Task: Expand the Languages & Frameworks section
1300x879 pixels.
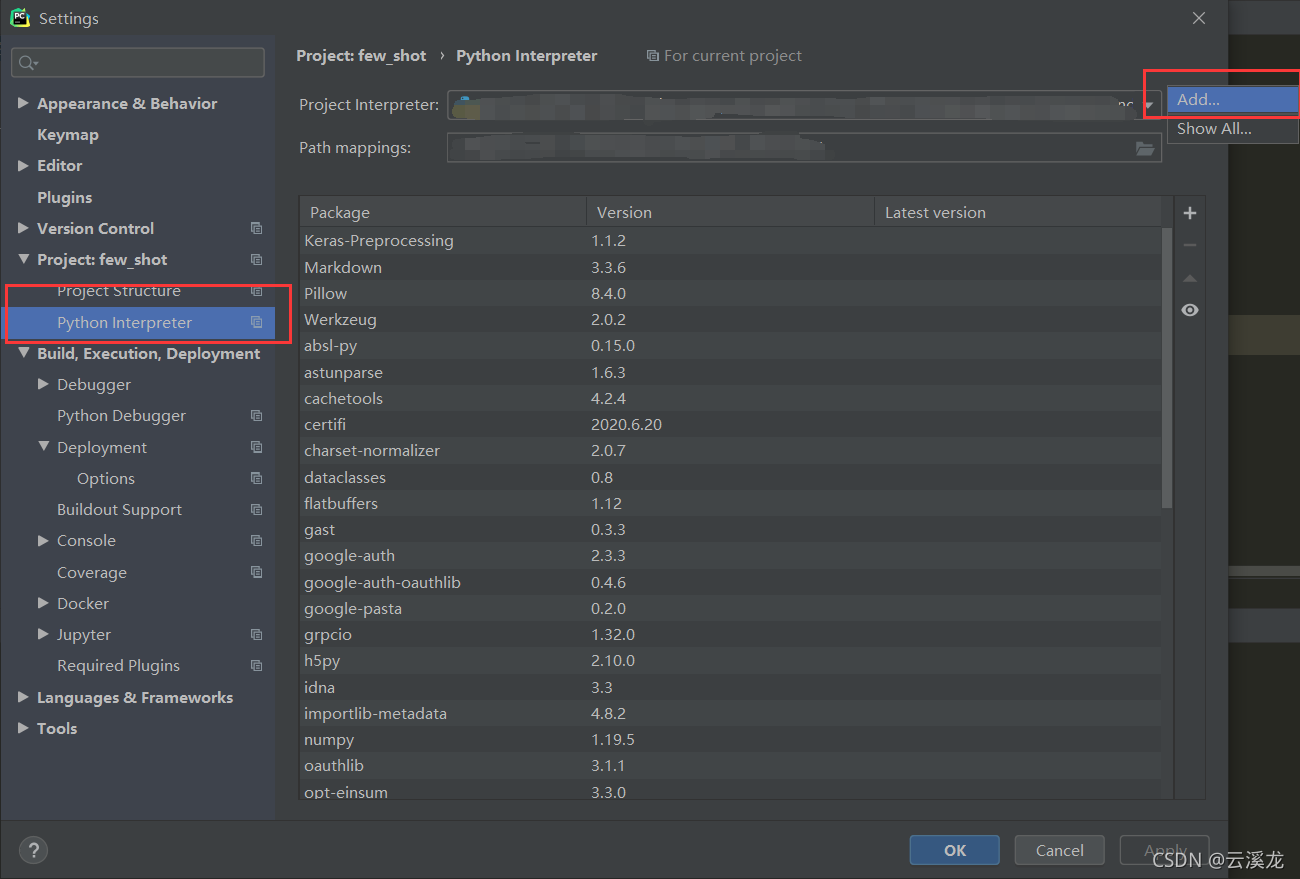Action: pos(23,697)
